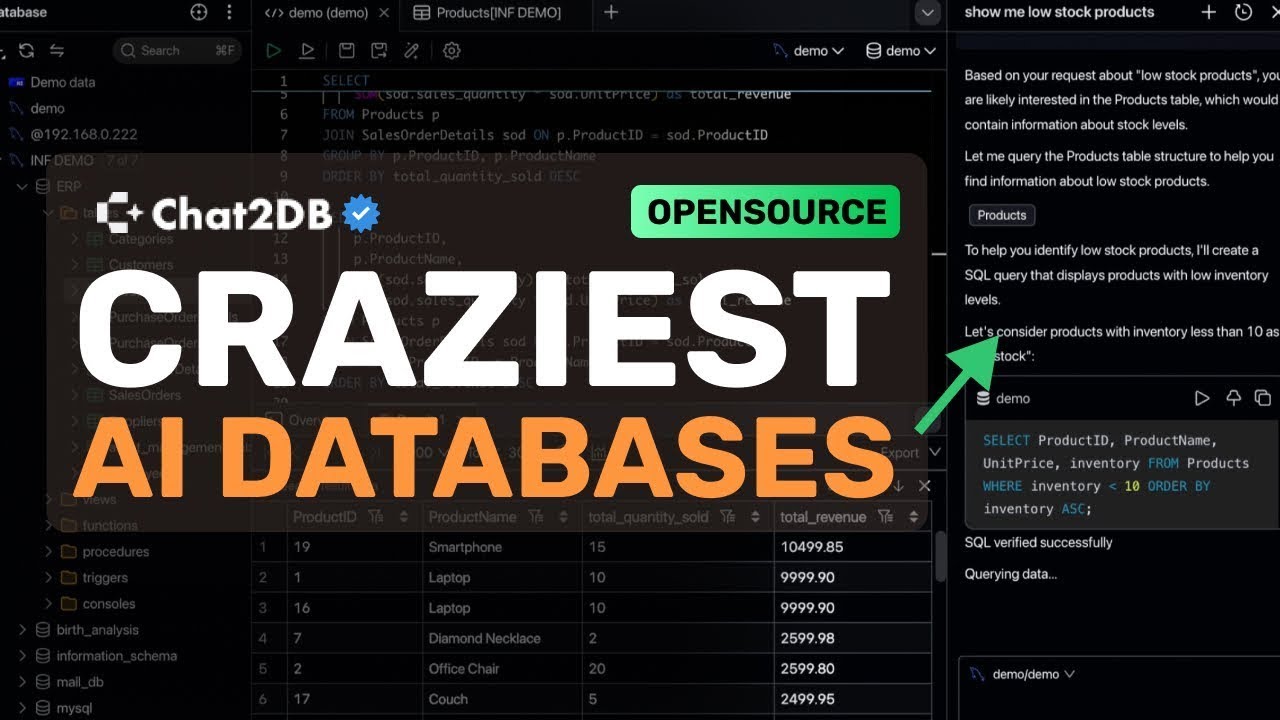Open the demo connection dropdown in editor toolbar
1280x720 pixels.
[x=811, y=50]
